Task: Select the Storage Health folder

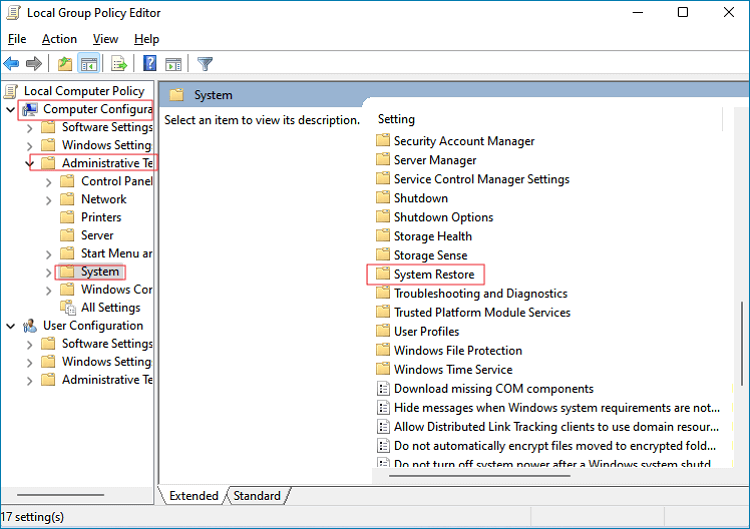Action: pyautogui.click(x=433, y=236)
